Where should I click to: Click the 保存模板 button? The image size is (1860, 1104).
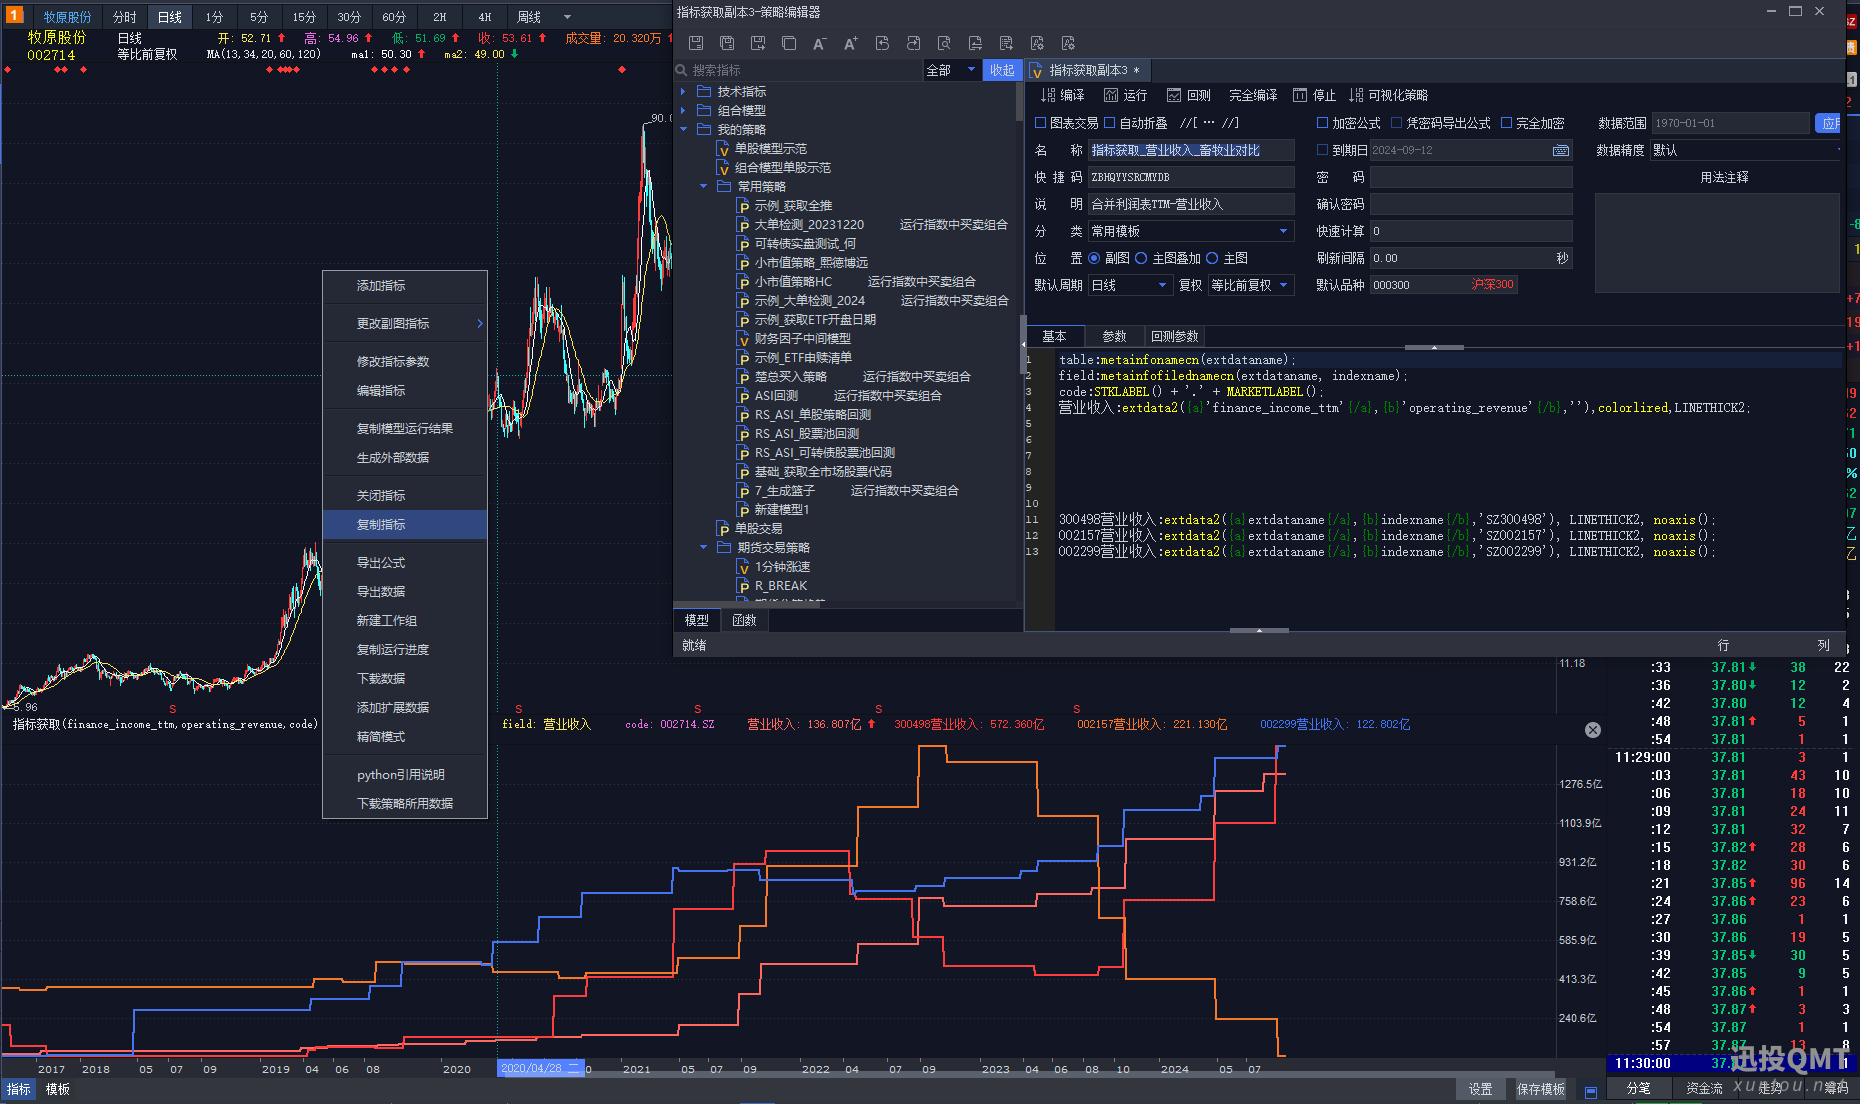coord(1541,1090)
